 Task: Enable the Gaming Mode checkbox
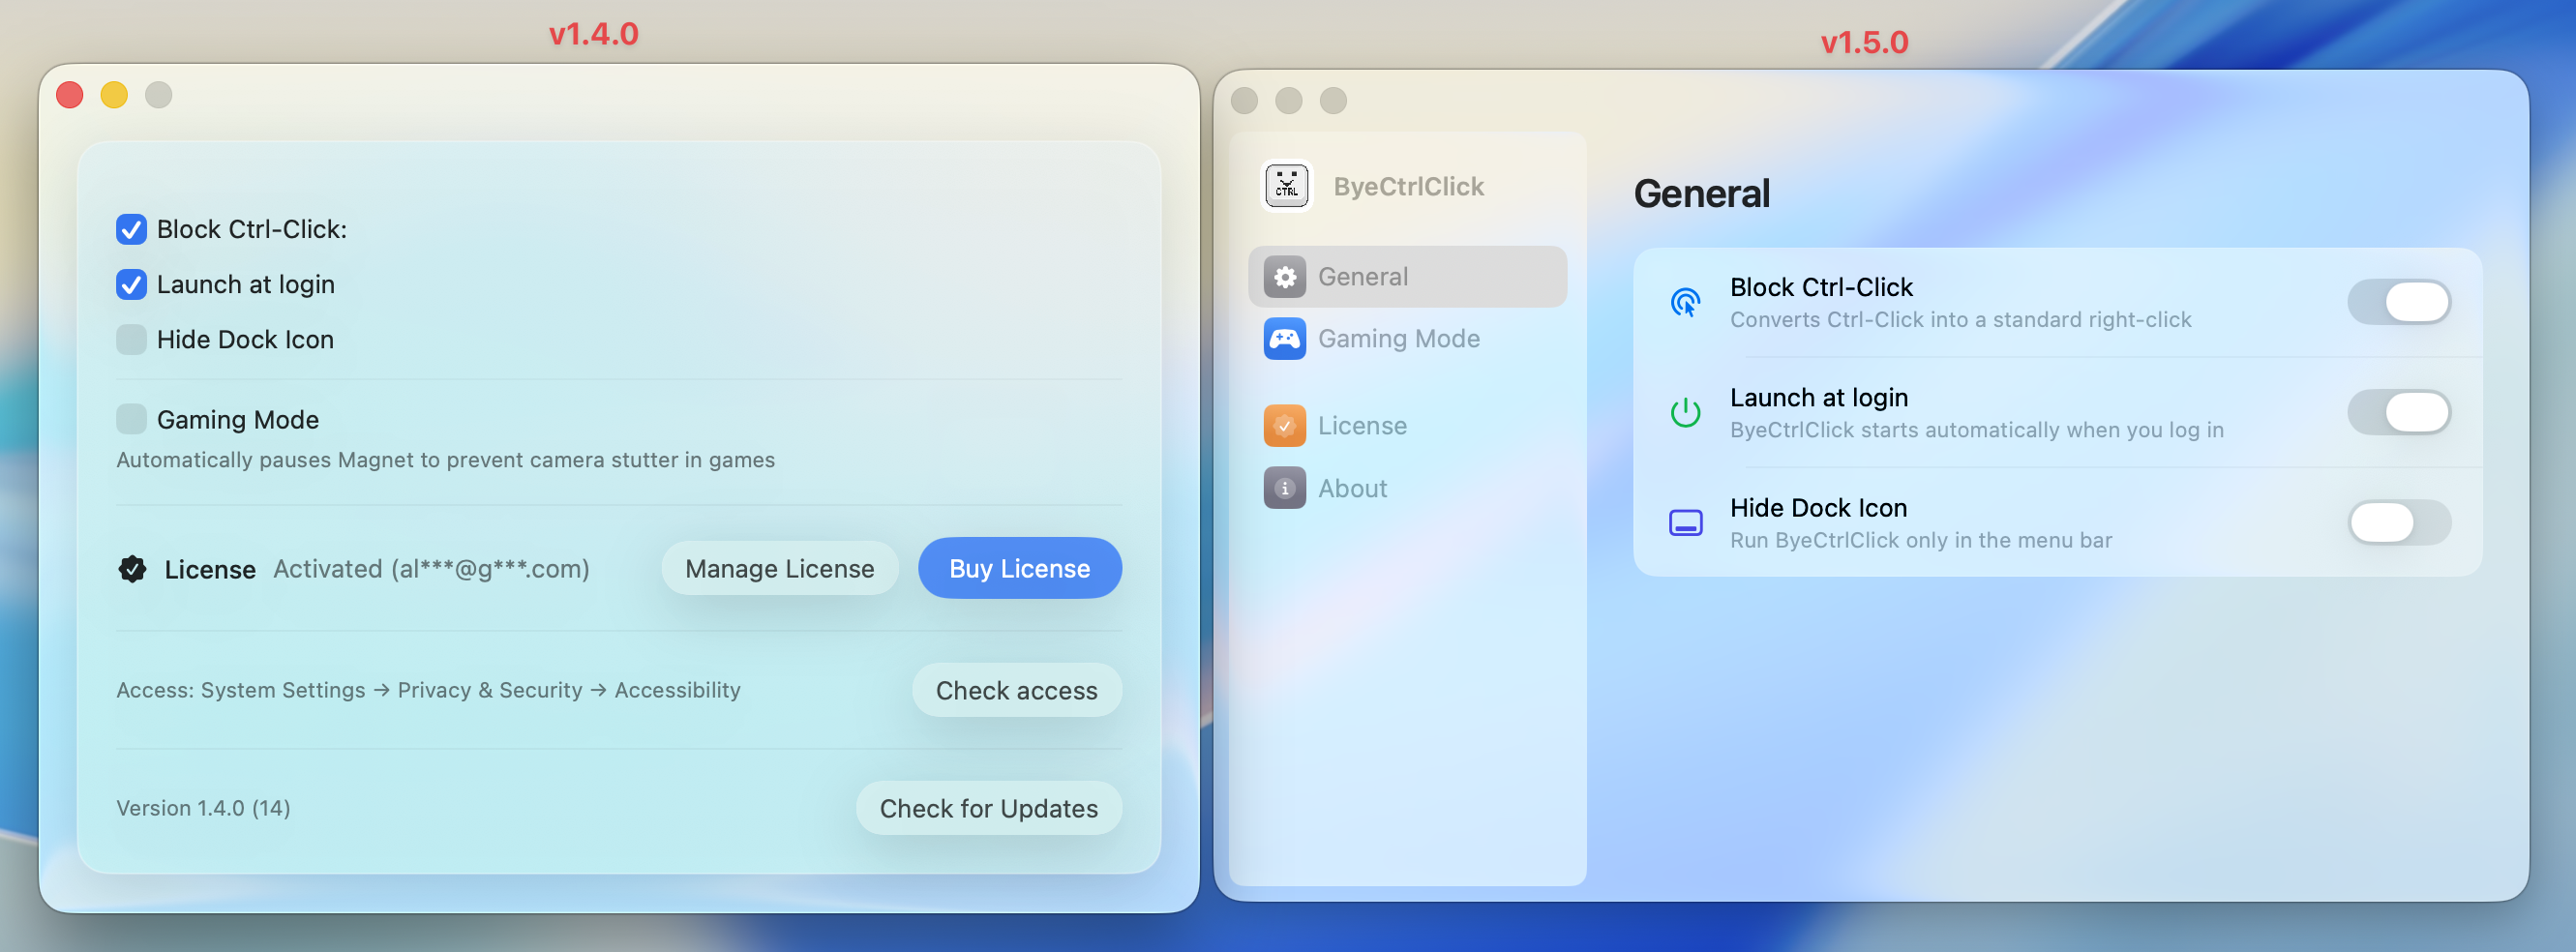[131, 419]
